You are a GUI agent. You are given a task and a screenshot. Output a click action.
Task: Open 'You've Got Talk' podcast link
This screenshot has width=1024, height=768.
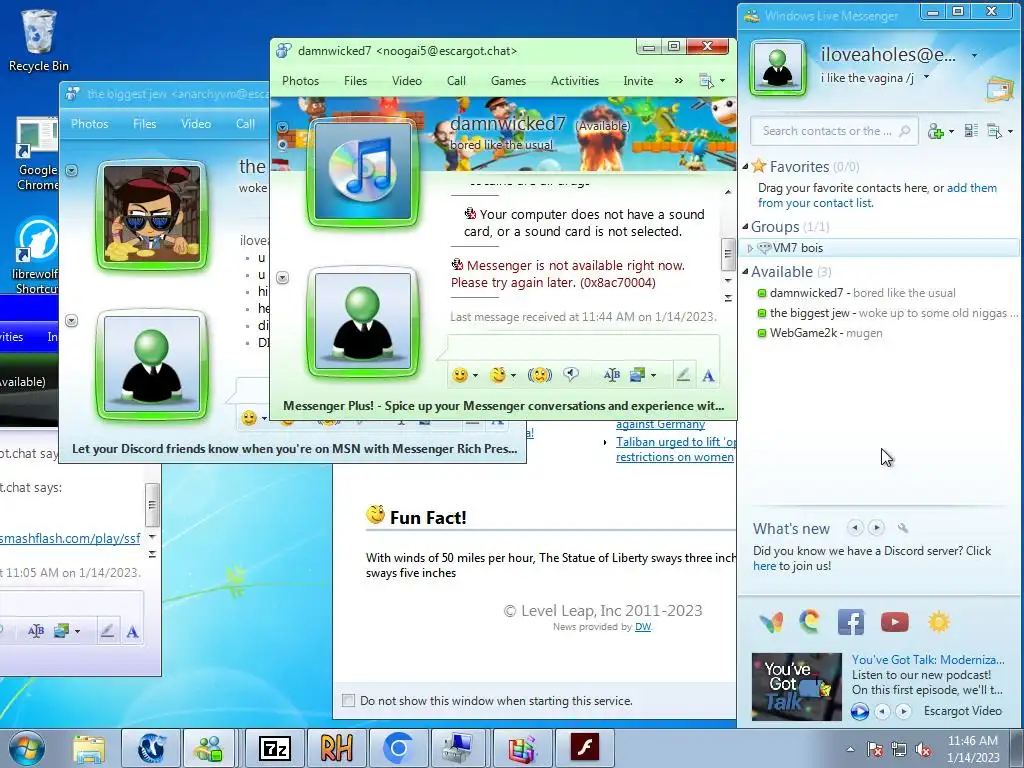[x=927, y=660]
